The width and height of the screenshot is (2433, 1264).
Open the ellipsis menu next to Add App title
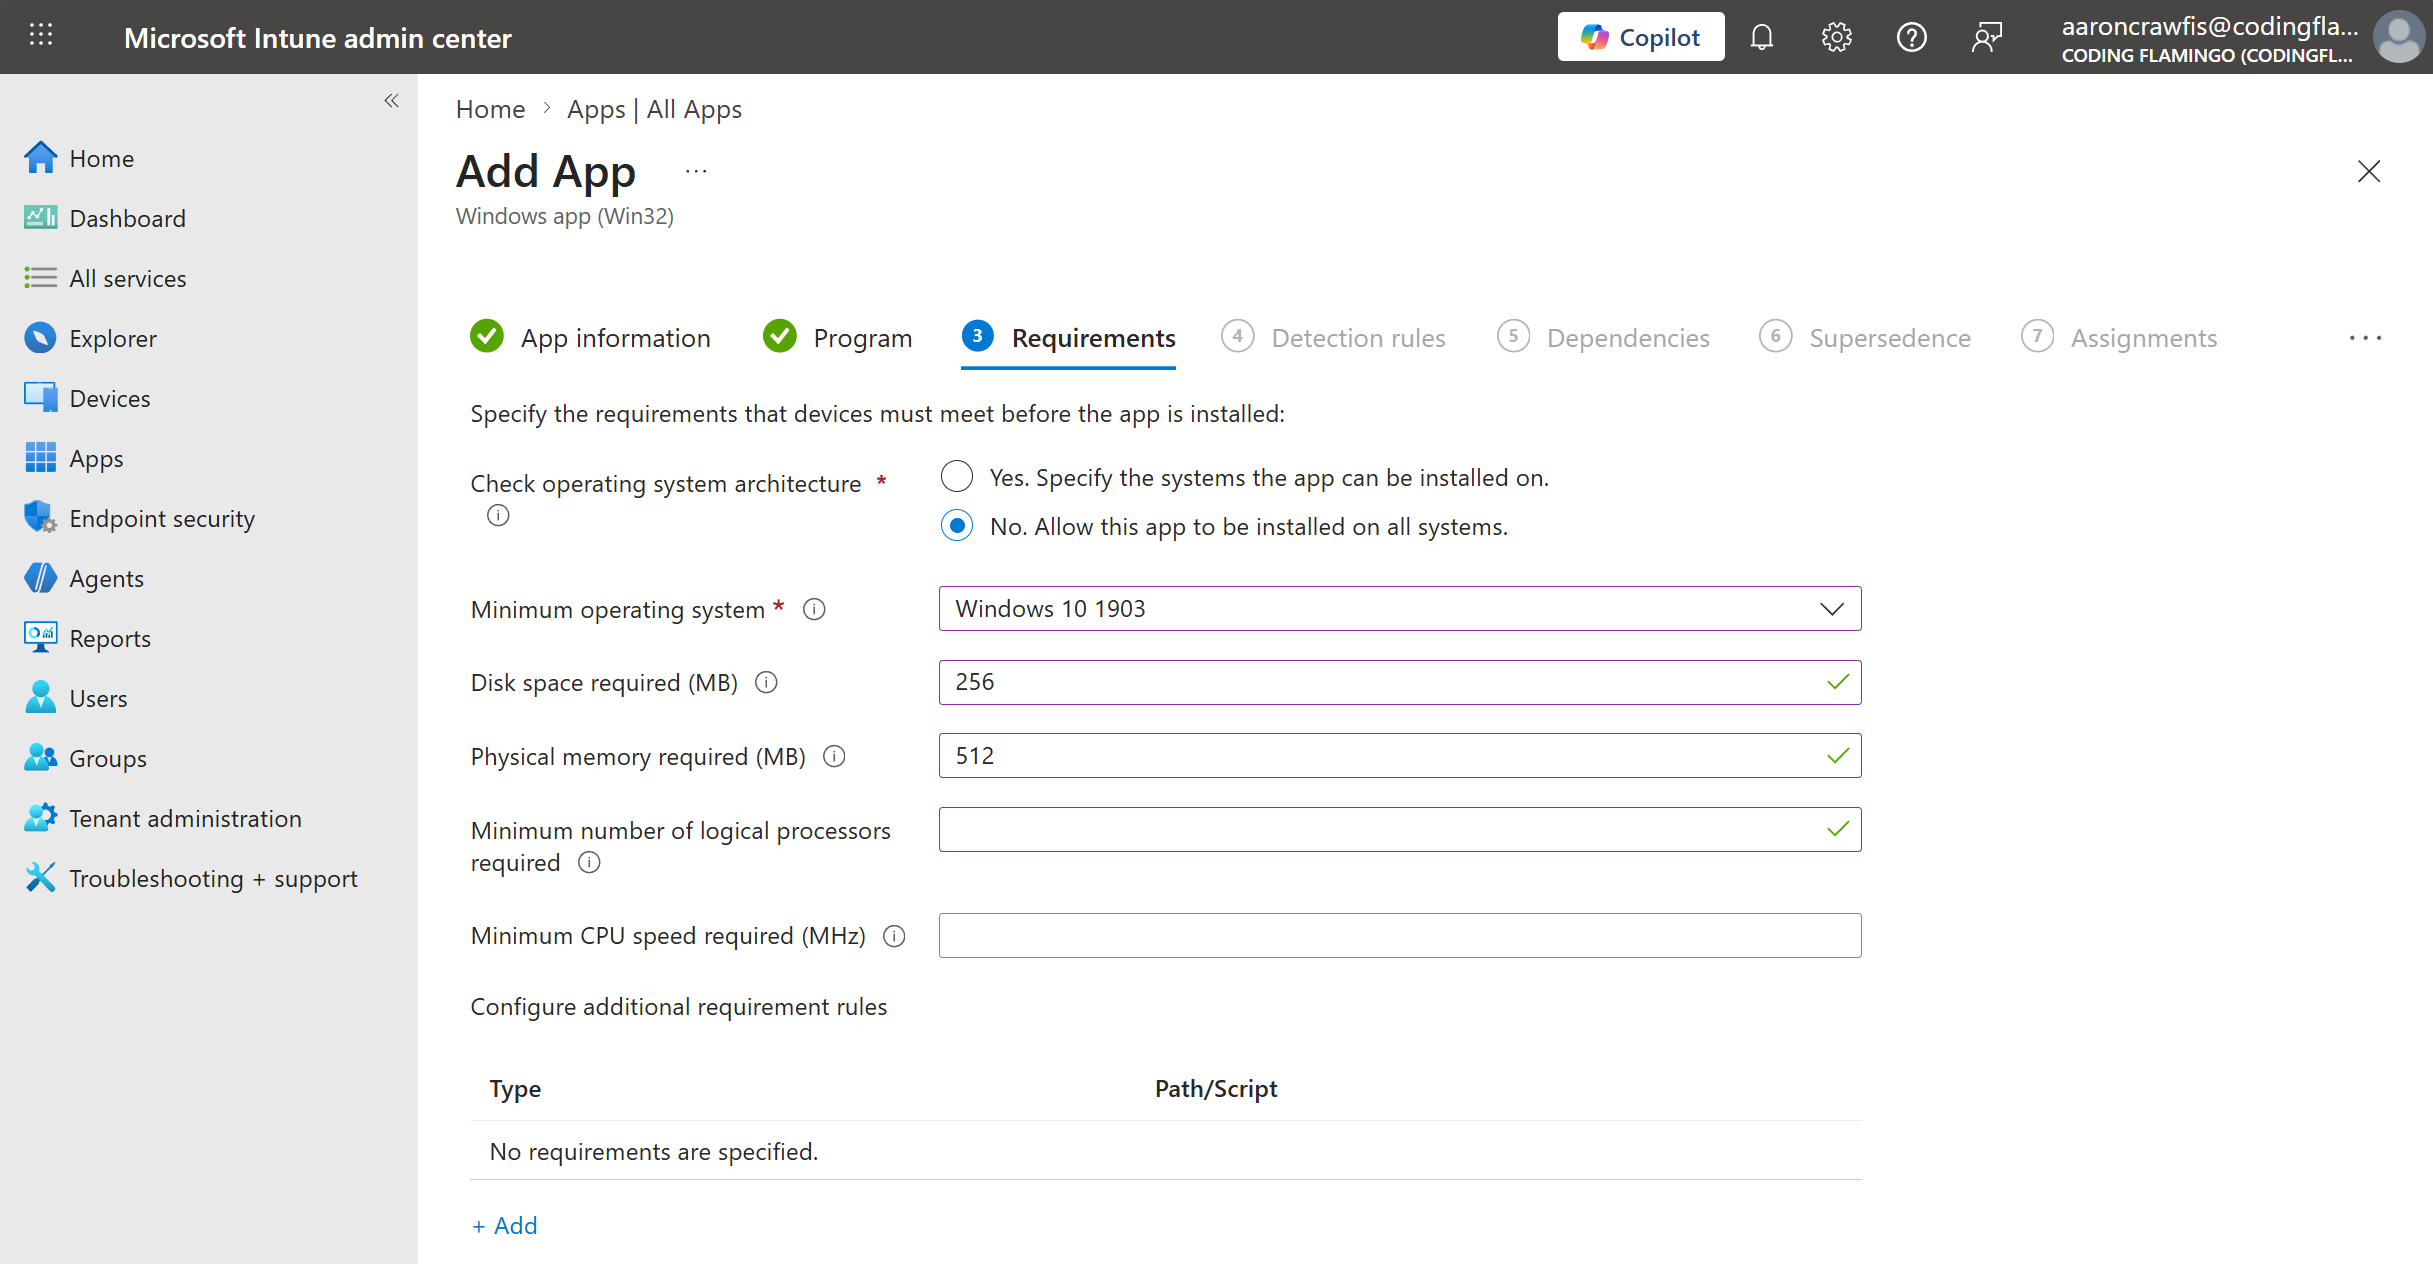(696, 170)
